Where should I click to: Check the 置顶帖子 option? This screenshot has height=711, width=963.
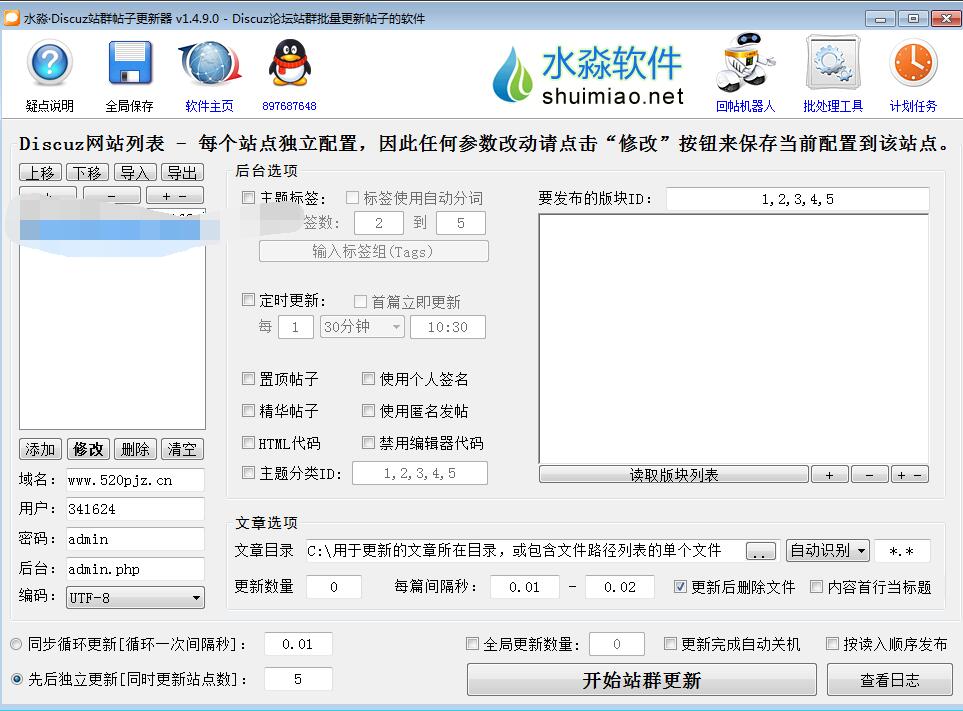[248, 378]
